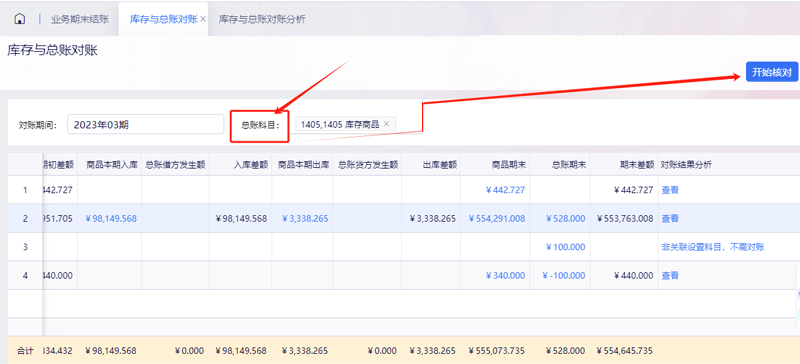Open ¥554,291.008 商品期末 link in row 2
Viewport: 800px width, 364px height.
497,219
